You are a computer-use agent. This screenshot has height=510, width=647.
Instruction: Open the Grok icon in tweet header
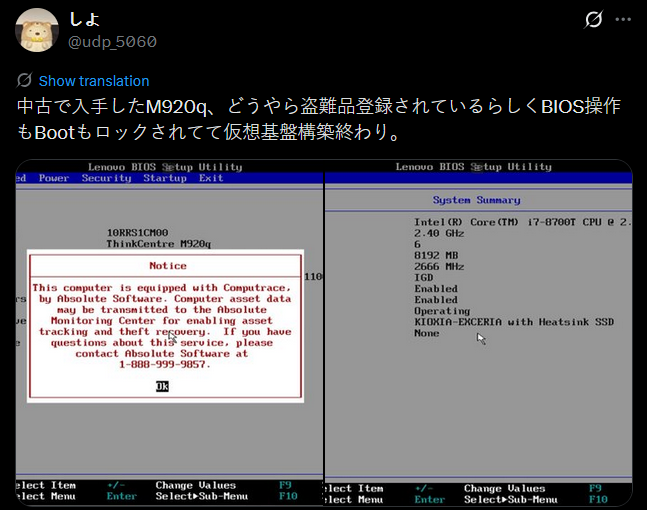pos(592,20)
